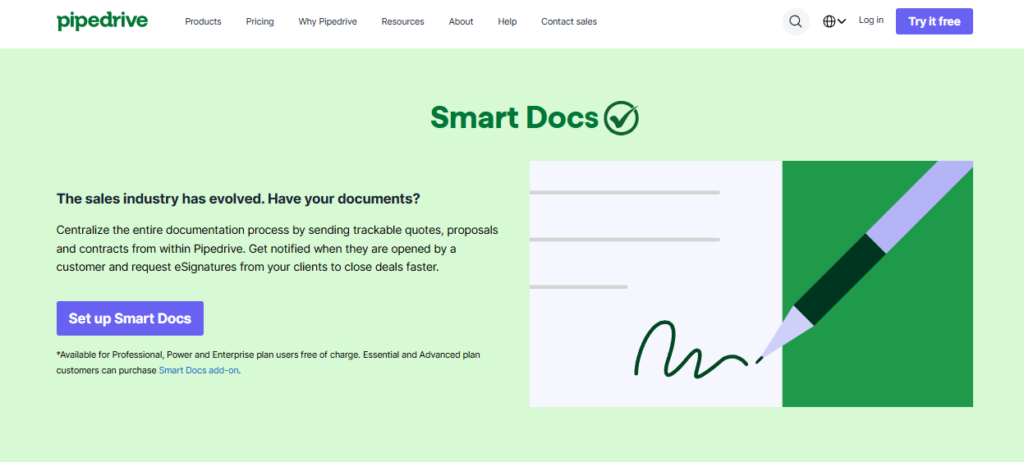Open the Help menu item
The height and width of the screenshot is (462, 1024).
click(507, 22)
